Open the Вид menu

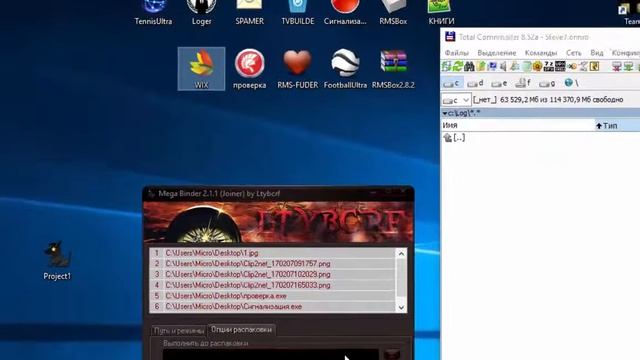pyautogui.click(x=596, y=53)
